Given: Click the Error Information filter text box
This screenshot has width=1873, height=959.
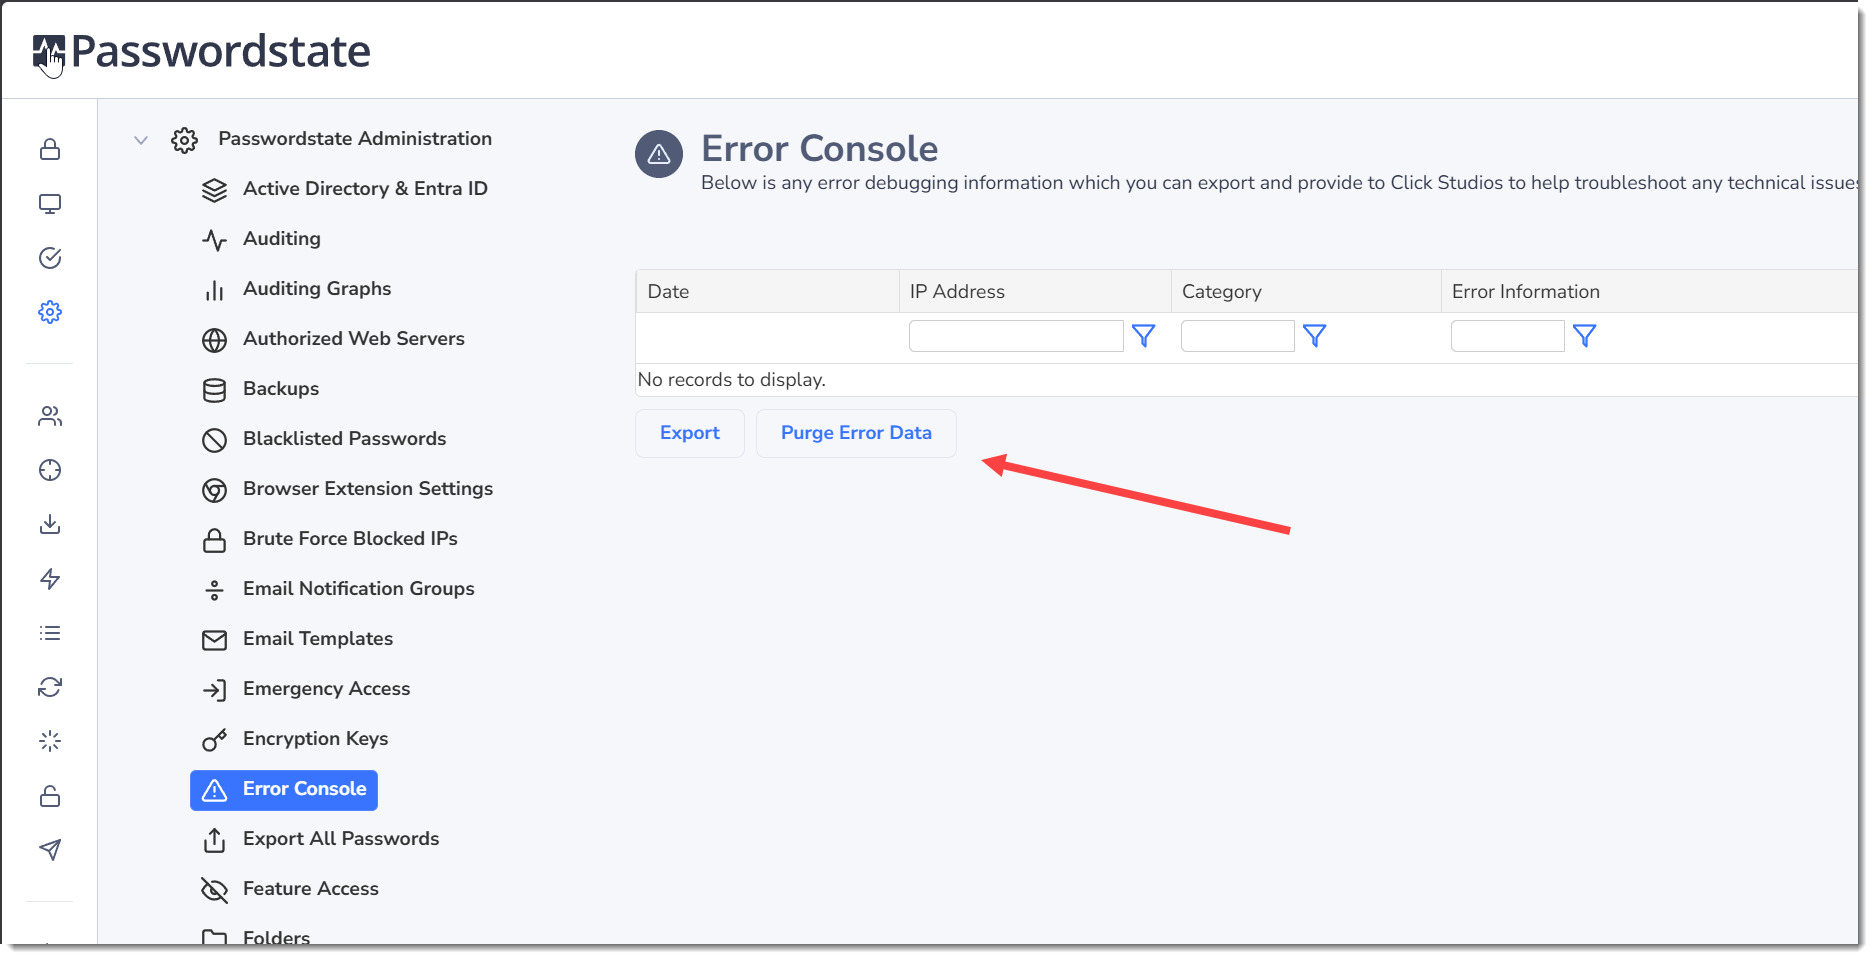Looking at the screenshot, I should pyautogui.click(x=1508, y=336).
